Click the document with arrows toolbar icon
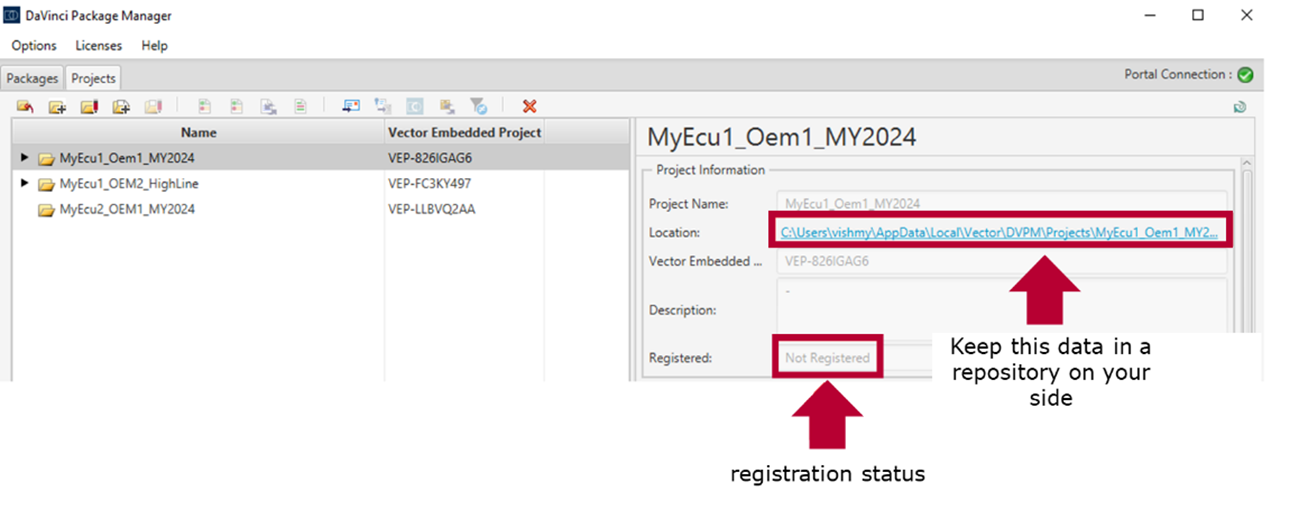The width and height of the screenshot is (1299, 510). click(269, 106)
